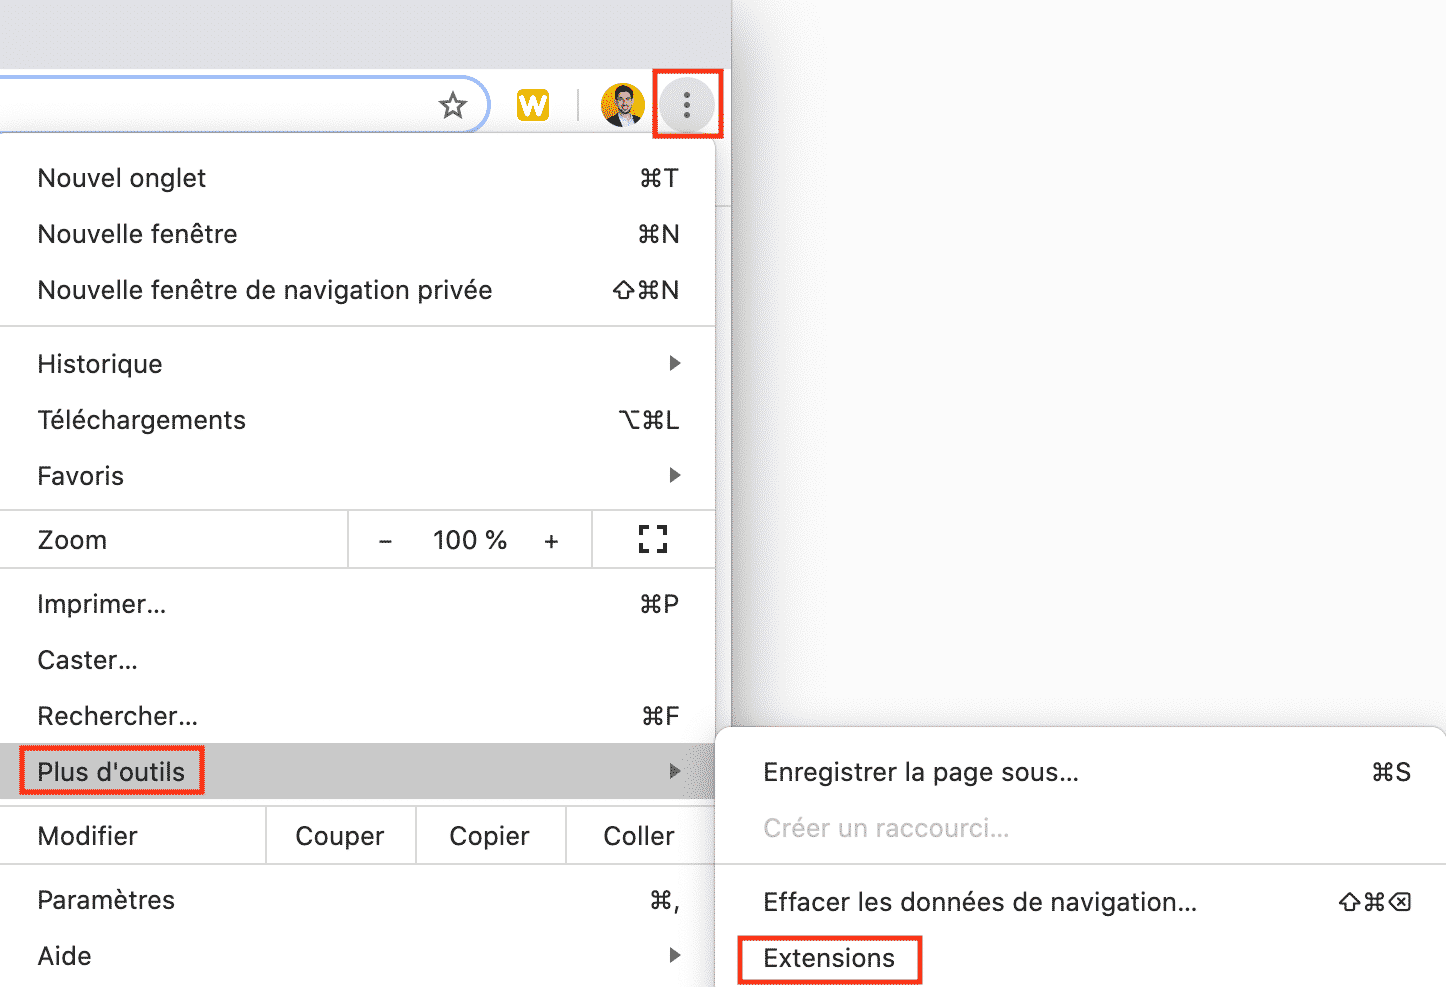
Task: Select Extensions in the submenu
Action: tap(829, 958)
